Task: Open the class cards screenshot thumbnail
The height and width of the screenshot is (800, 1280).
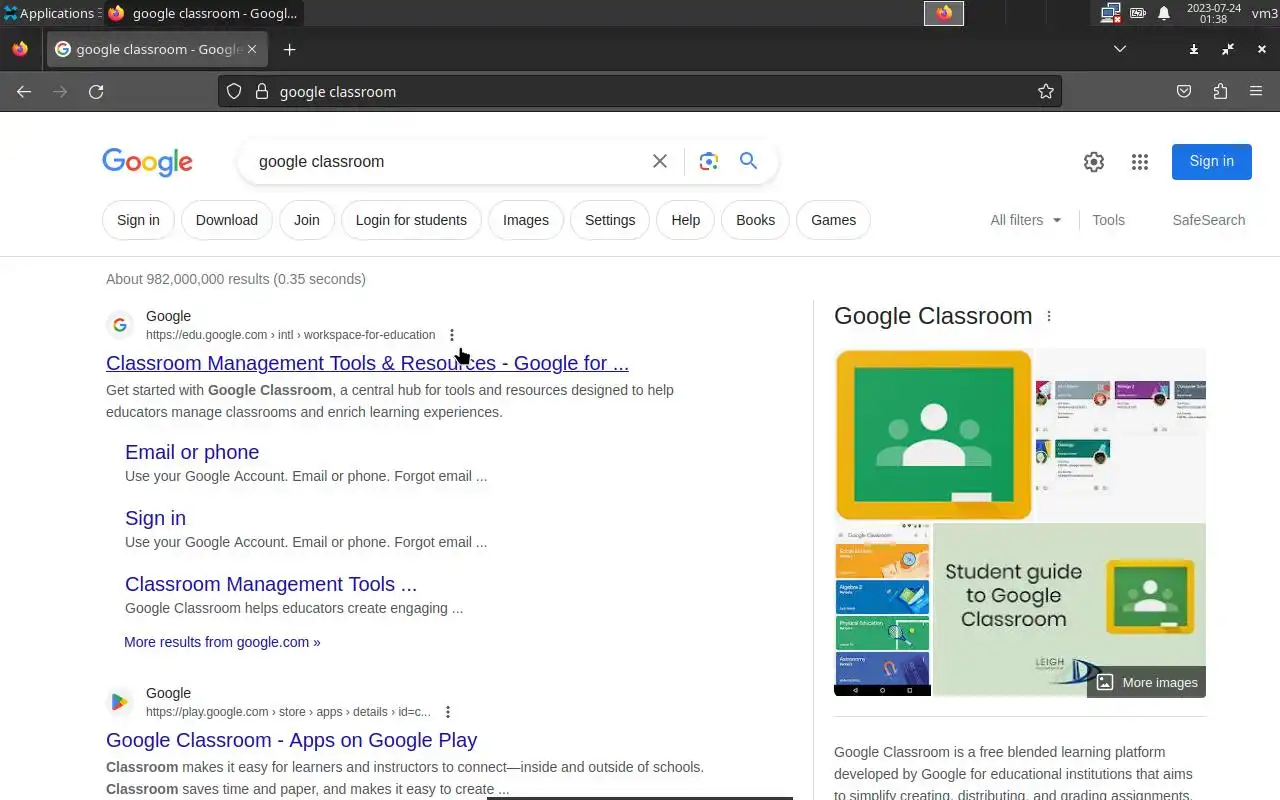Action: 1120,434
